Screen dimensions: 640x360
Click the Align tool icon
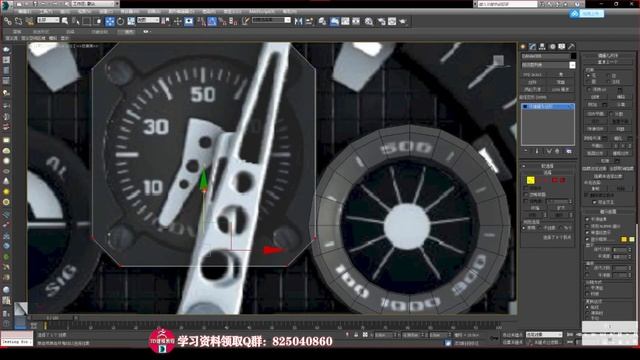click(x=309, y=21)
